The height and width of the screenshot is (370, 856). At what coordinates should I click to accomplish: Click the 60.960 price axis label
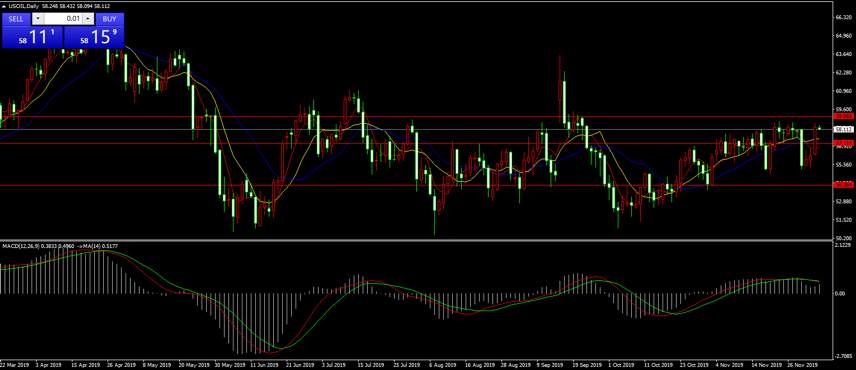843,91
